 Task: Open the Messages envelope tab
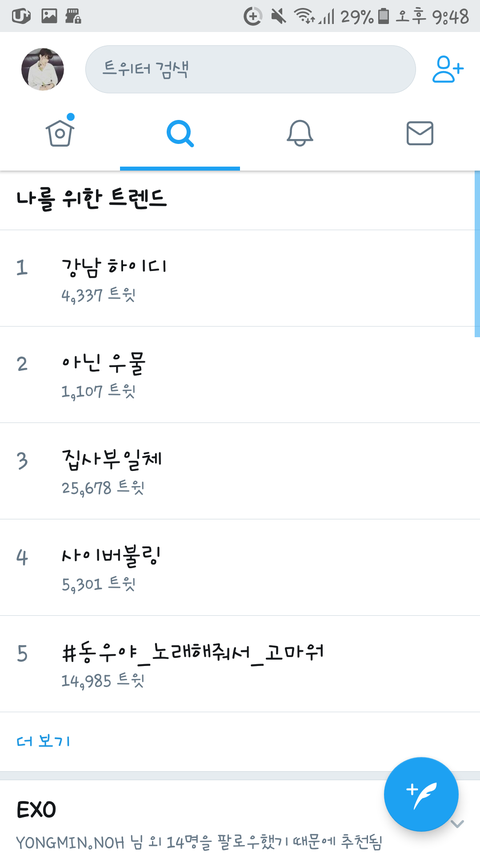[x=420, y=134]
